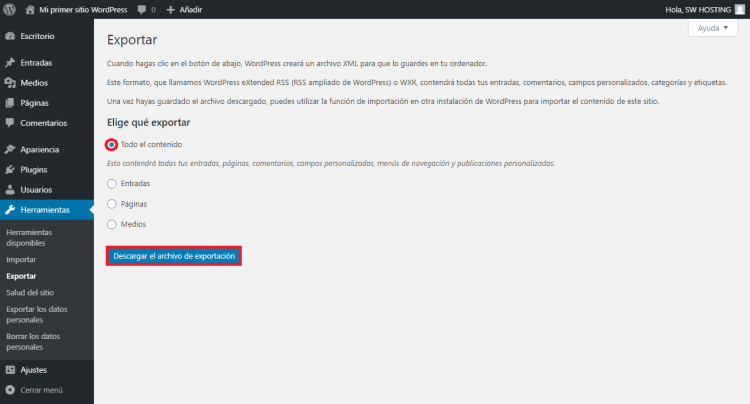The image size is (750, 404).
Task: Click the Comentarios speech bubble icon
Action: click(10, 123)
